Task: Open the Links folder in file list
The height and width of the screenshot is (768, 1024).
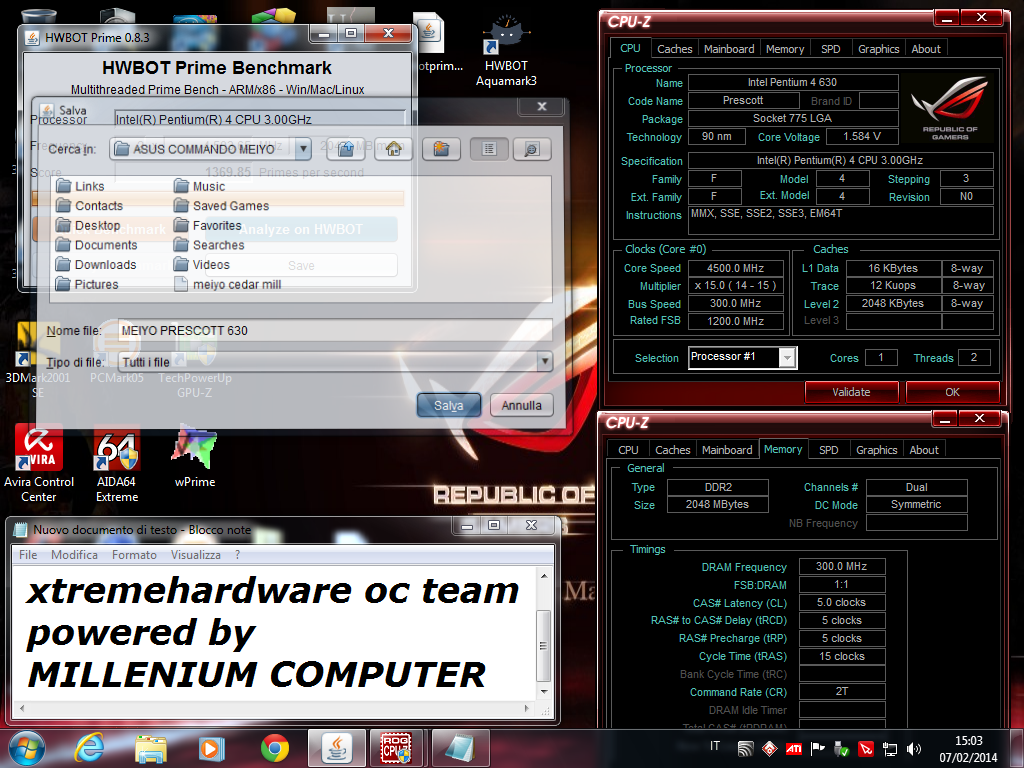Action: pos(80,186)
